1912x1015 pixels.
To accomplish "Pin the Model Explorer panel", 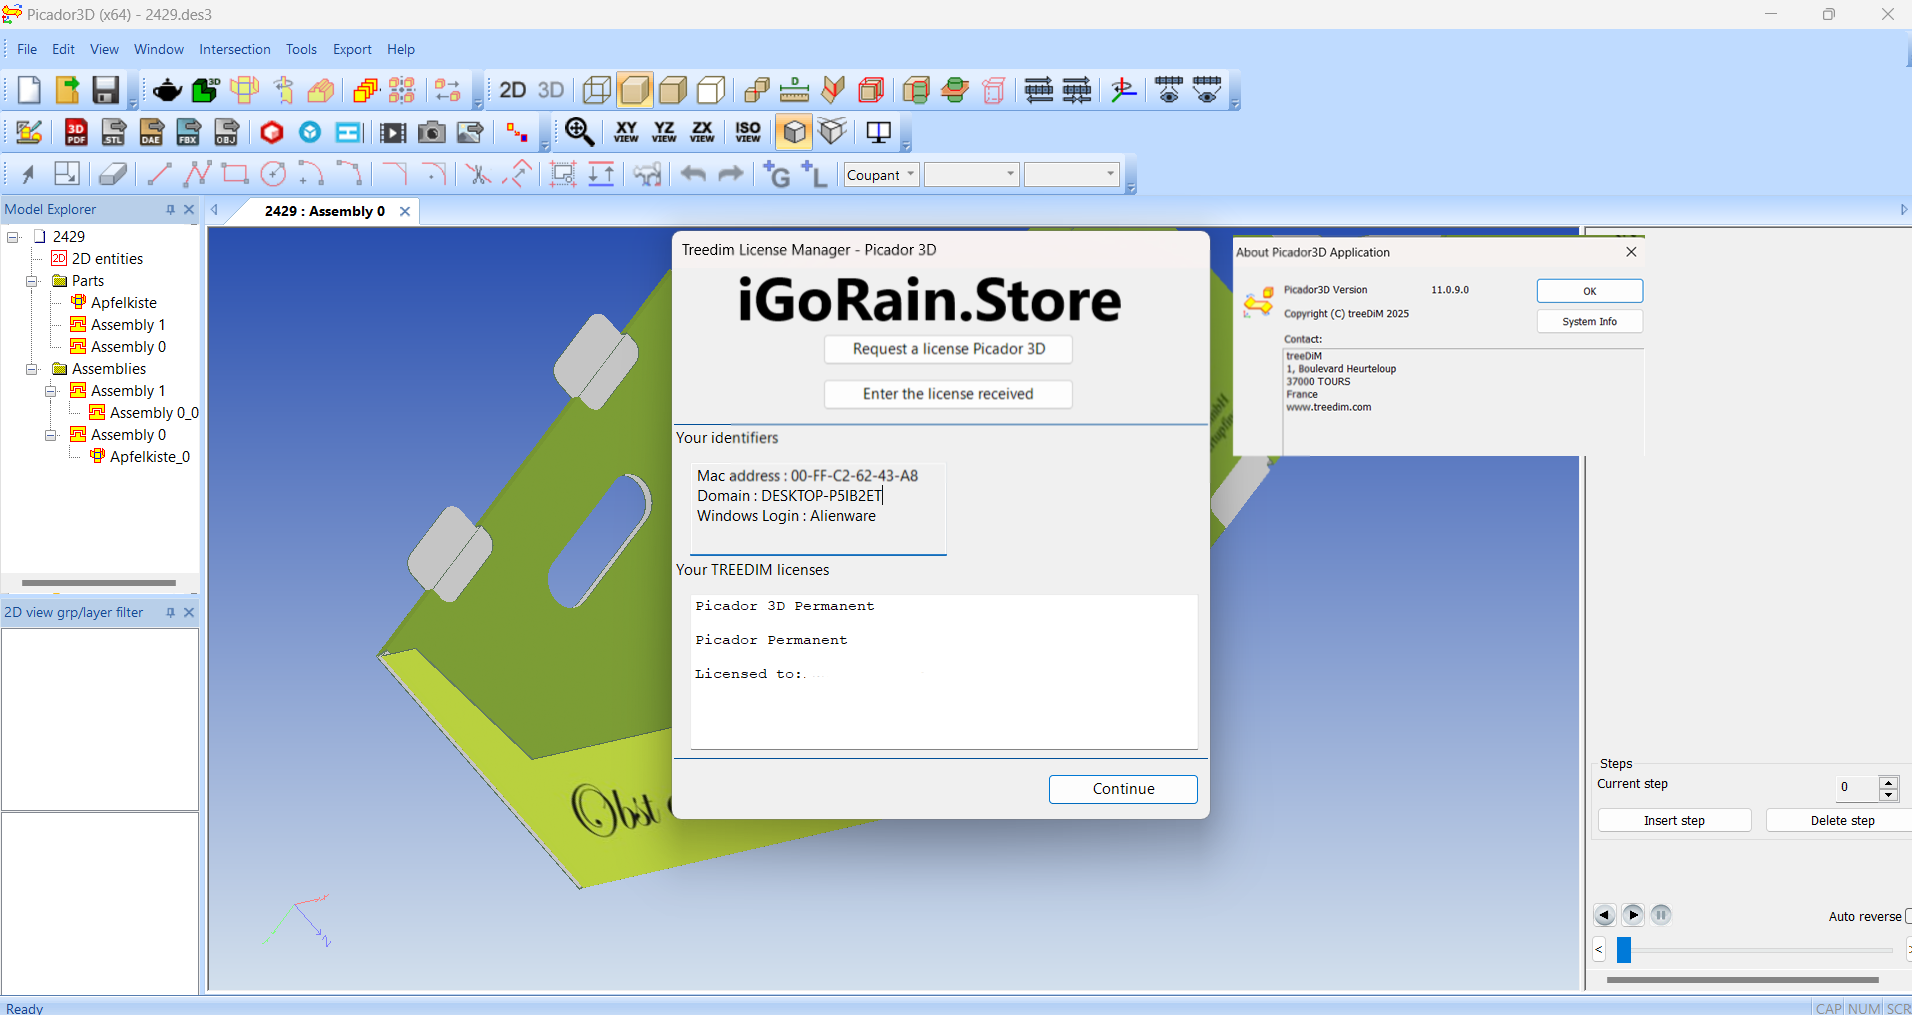I will (x=170, y=210).
